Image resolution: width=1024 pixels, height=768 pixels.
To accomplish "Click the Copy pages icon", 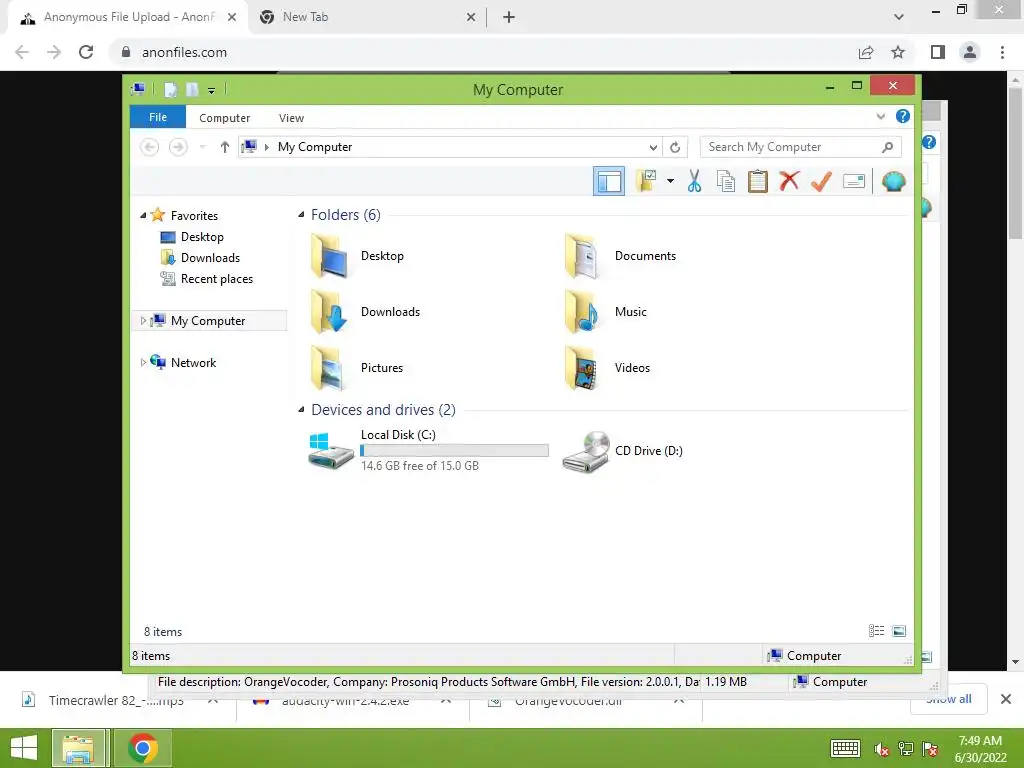I will click(x=726, y=181).
